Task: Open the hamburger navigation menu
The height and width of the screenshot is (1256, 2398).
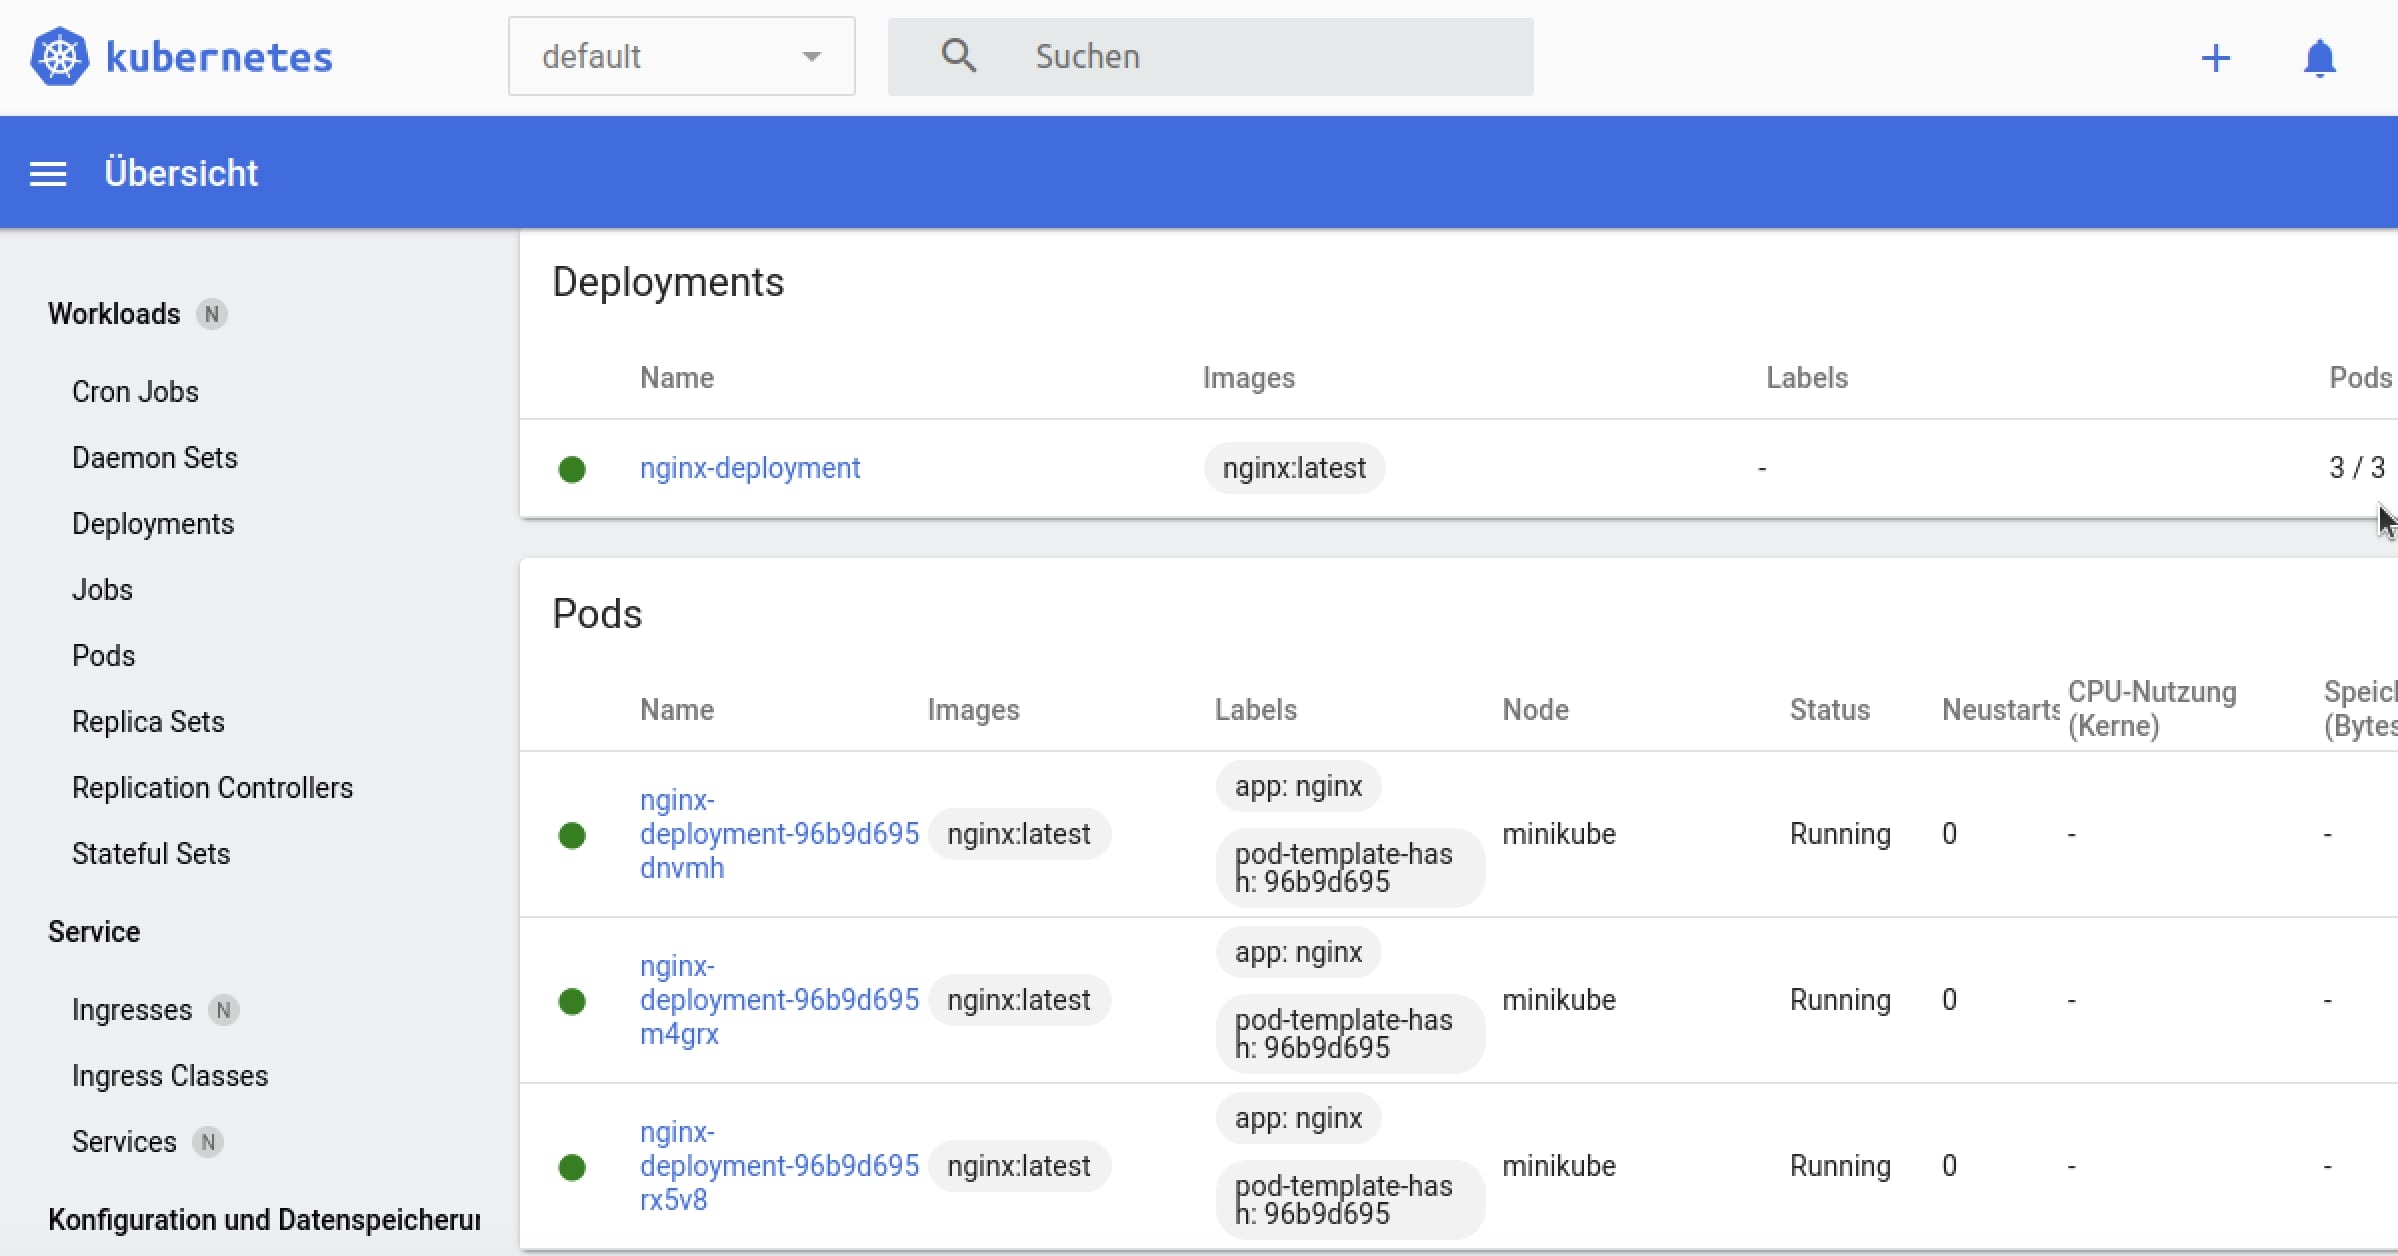Action: [48, 174]
